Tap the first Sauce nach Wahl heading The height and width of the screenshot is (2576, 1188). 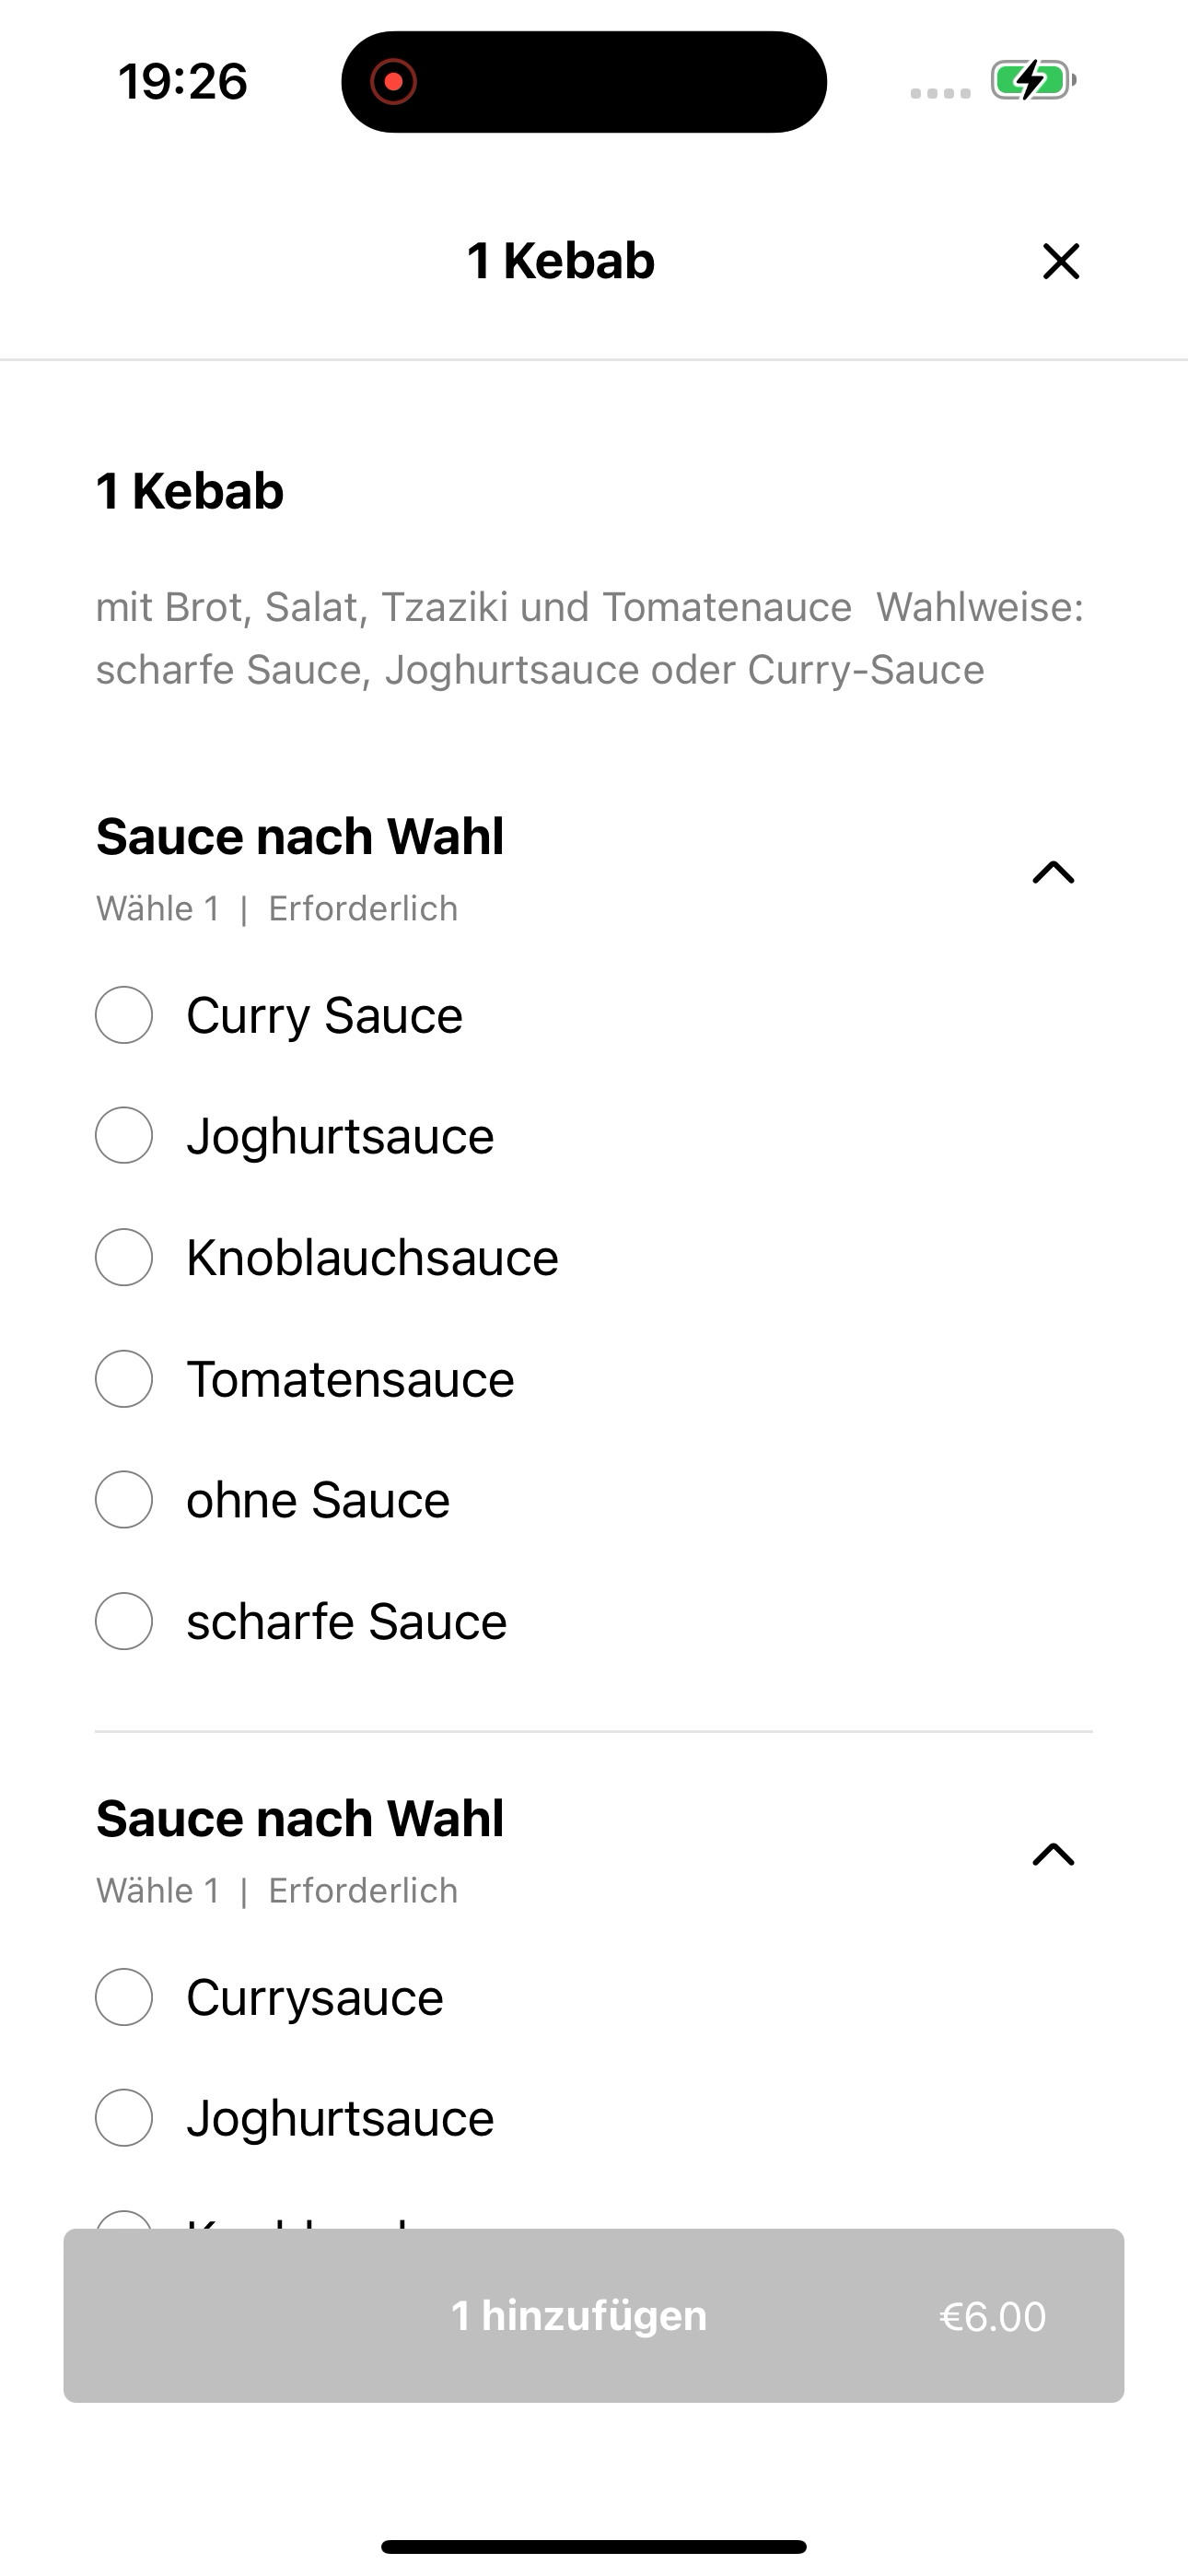(300, 837)
